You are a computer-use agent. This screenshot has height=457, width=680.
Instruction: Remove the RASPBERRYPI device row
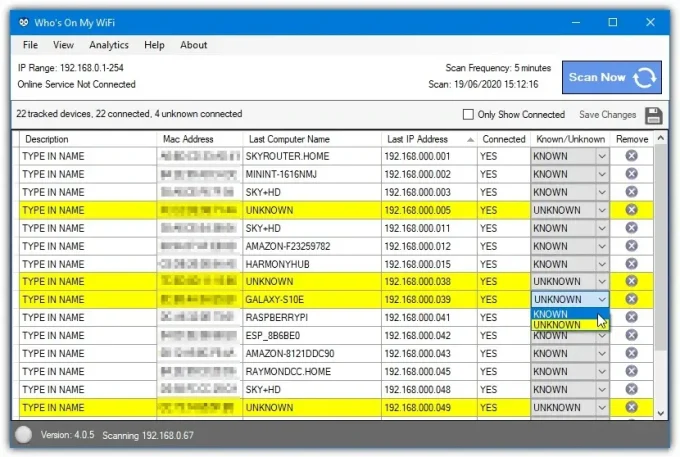coord(631,318)
